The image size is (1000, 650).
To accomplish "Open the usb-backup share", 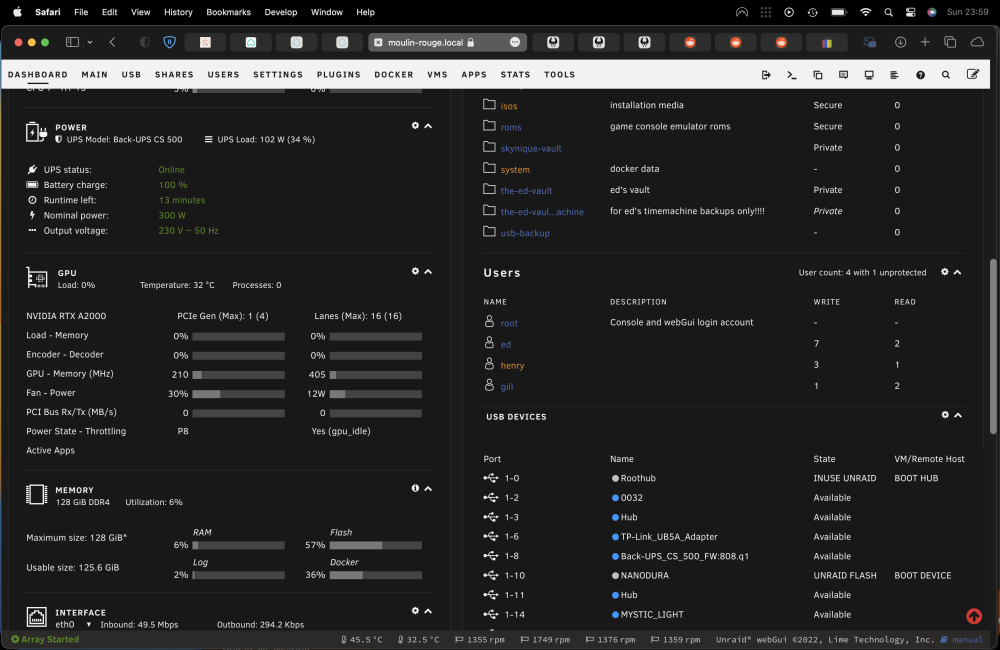I will [525, 233].
